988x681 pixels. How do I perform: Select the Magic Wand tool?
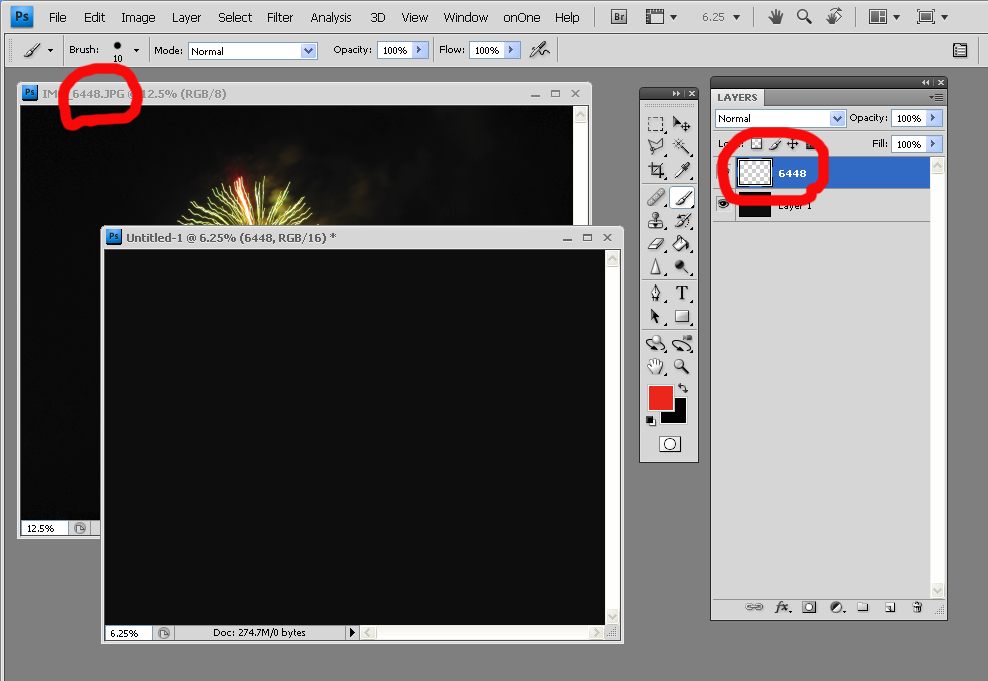point(682,146)
